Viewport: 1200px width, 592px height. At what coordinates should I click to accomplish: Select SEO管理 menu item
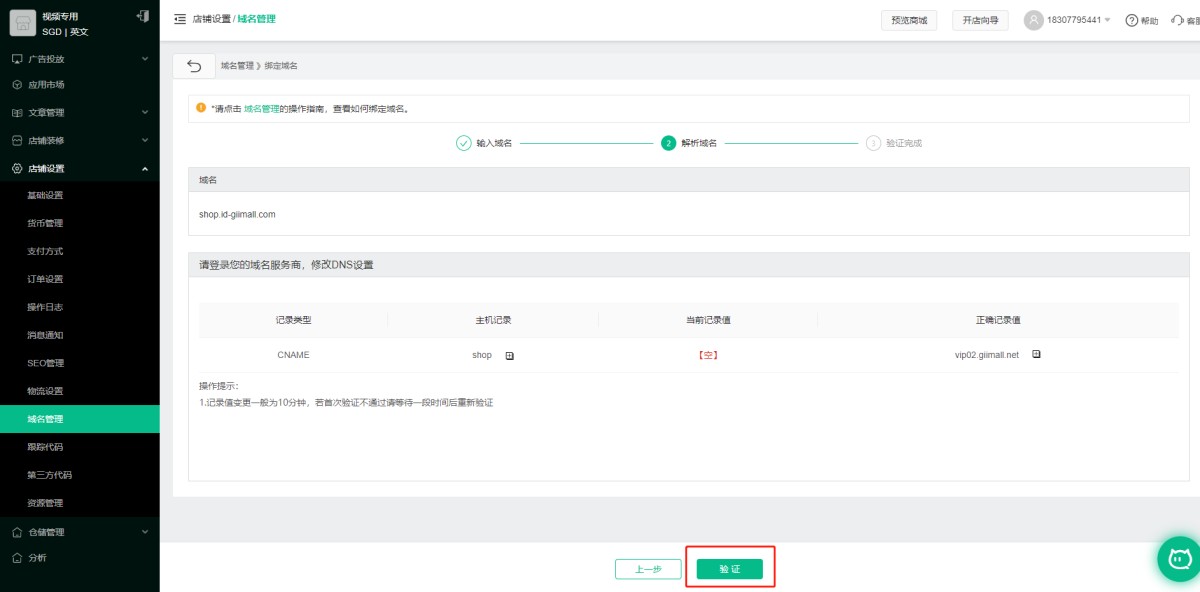[46, 363]
